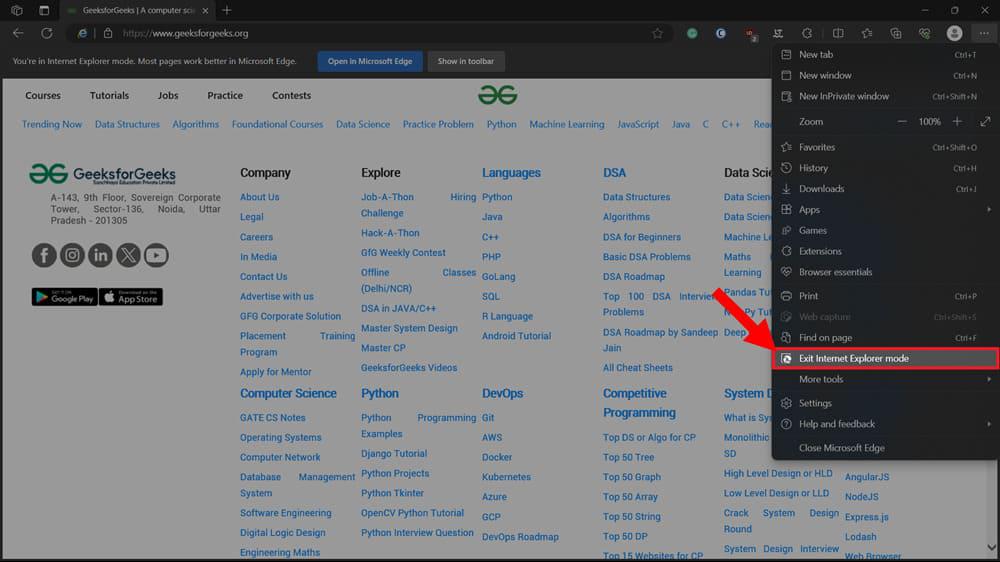
Task: Choose Print from the menu
Action: click(885, 296)
